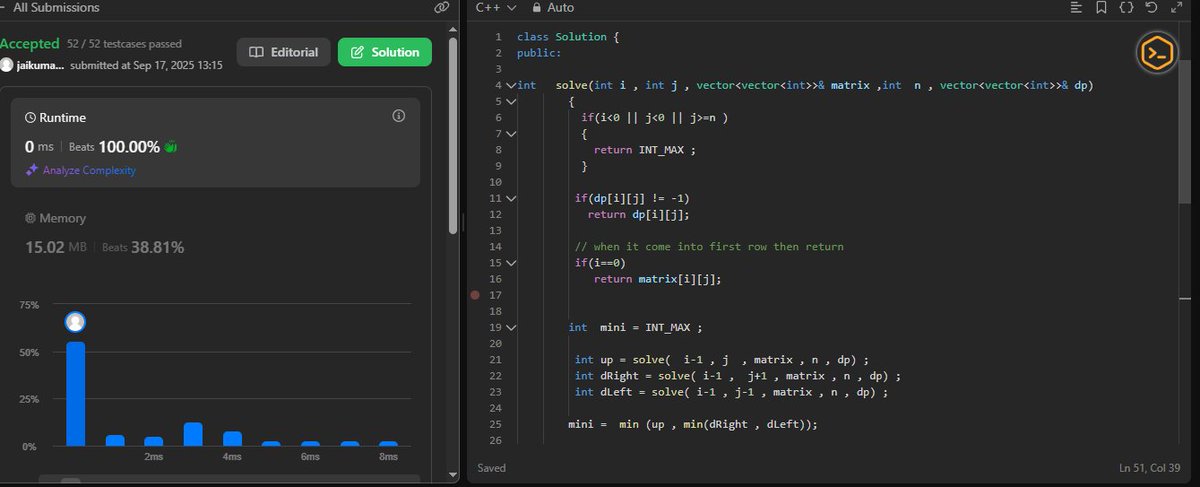
Task: Click the 'class Solution {' code line
Action: click(568, 37)
